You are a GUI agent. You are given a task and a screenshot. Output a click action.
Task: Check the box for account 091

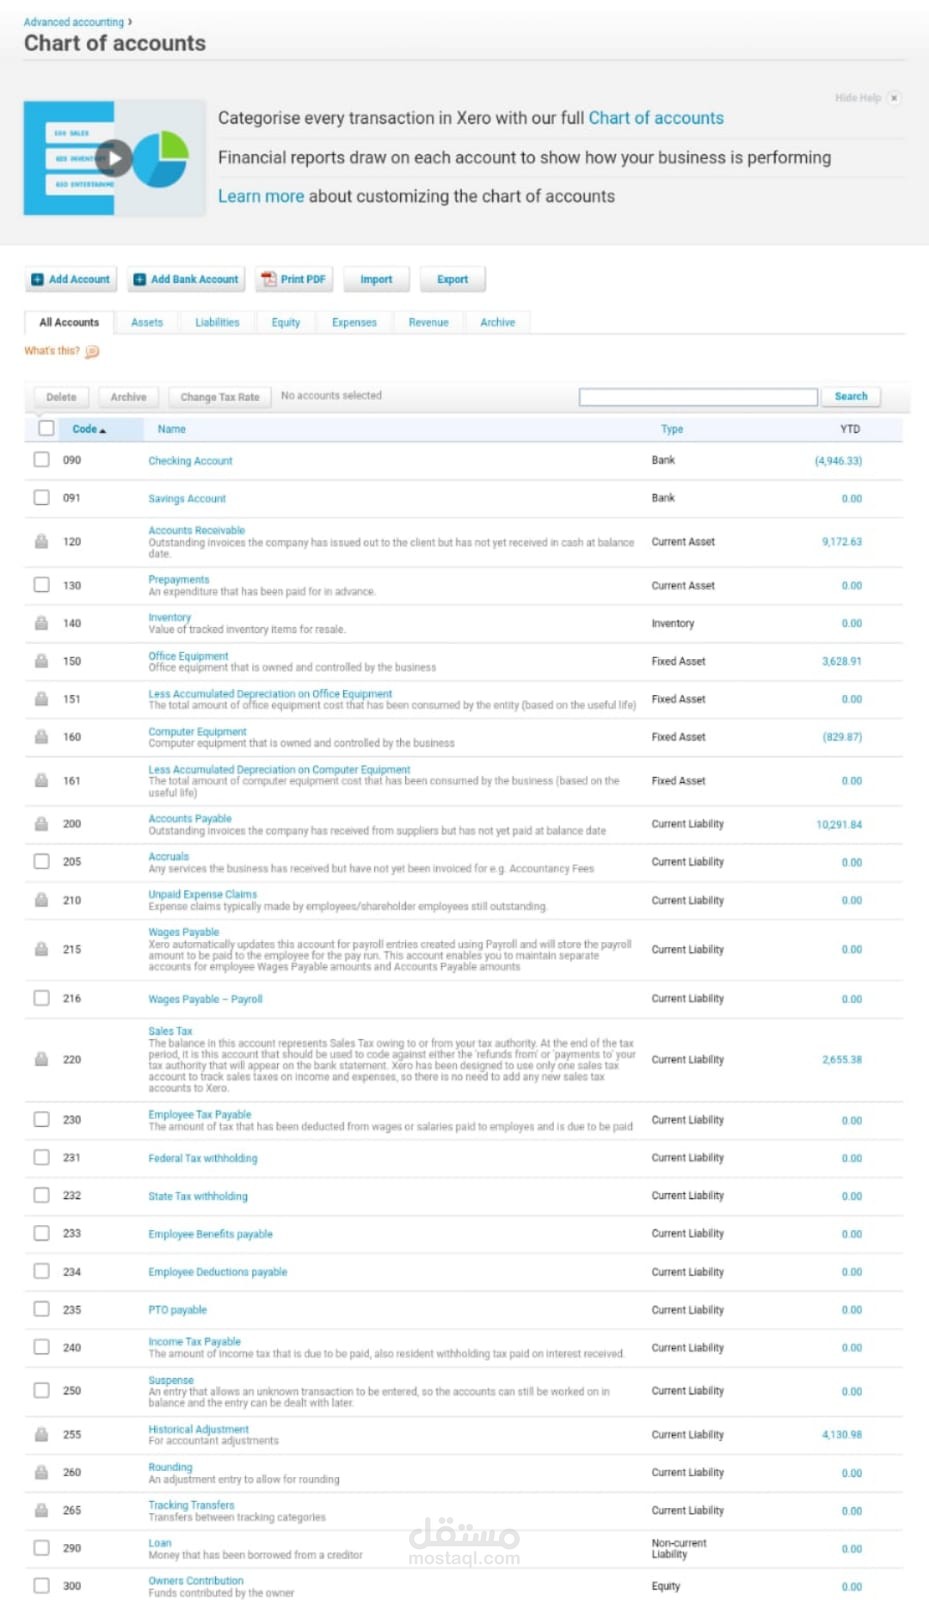[x=42, y=498]
